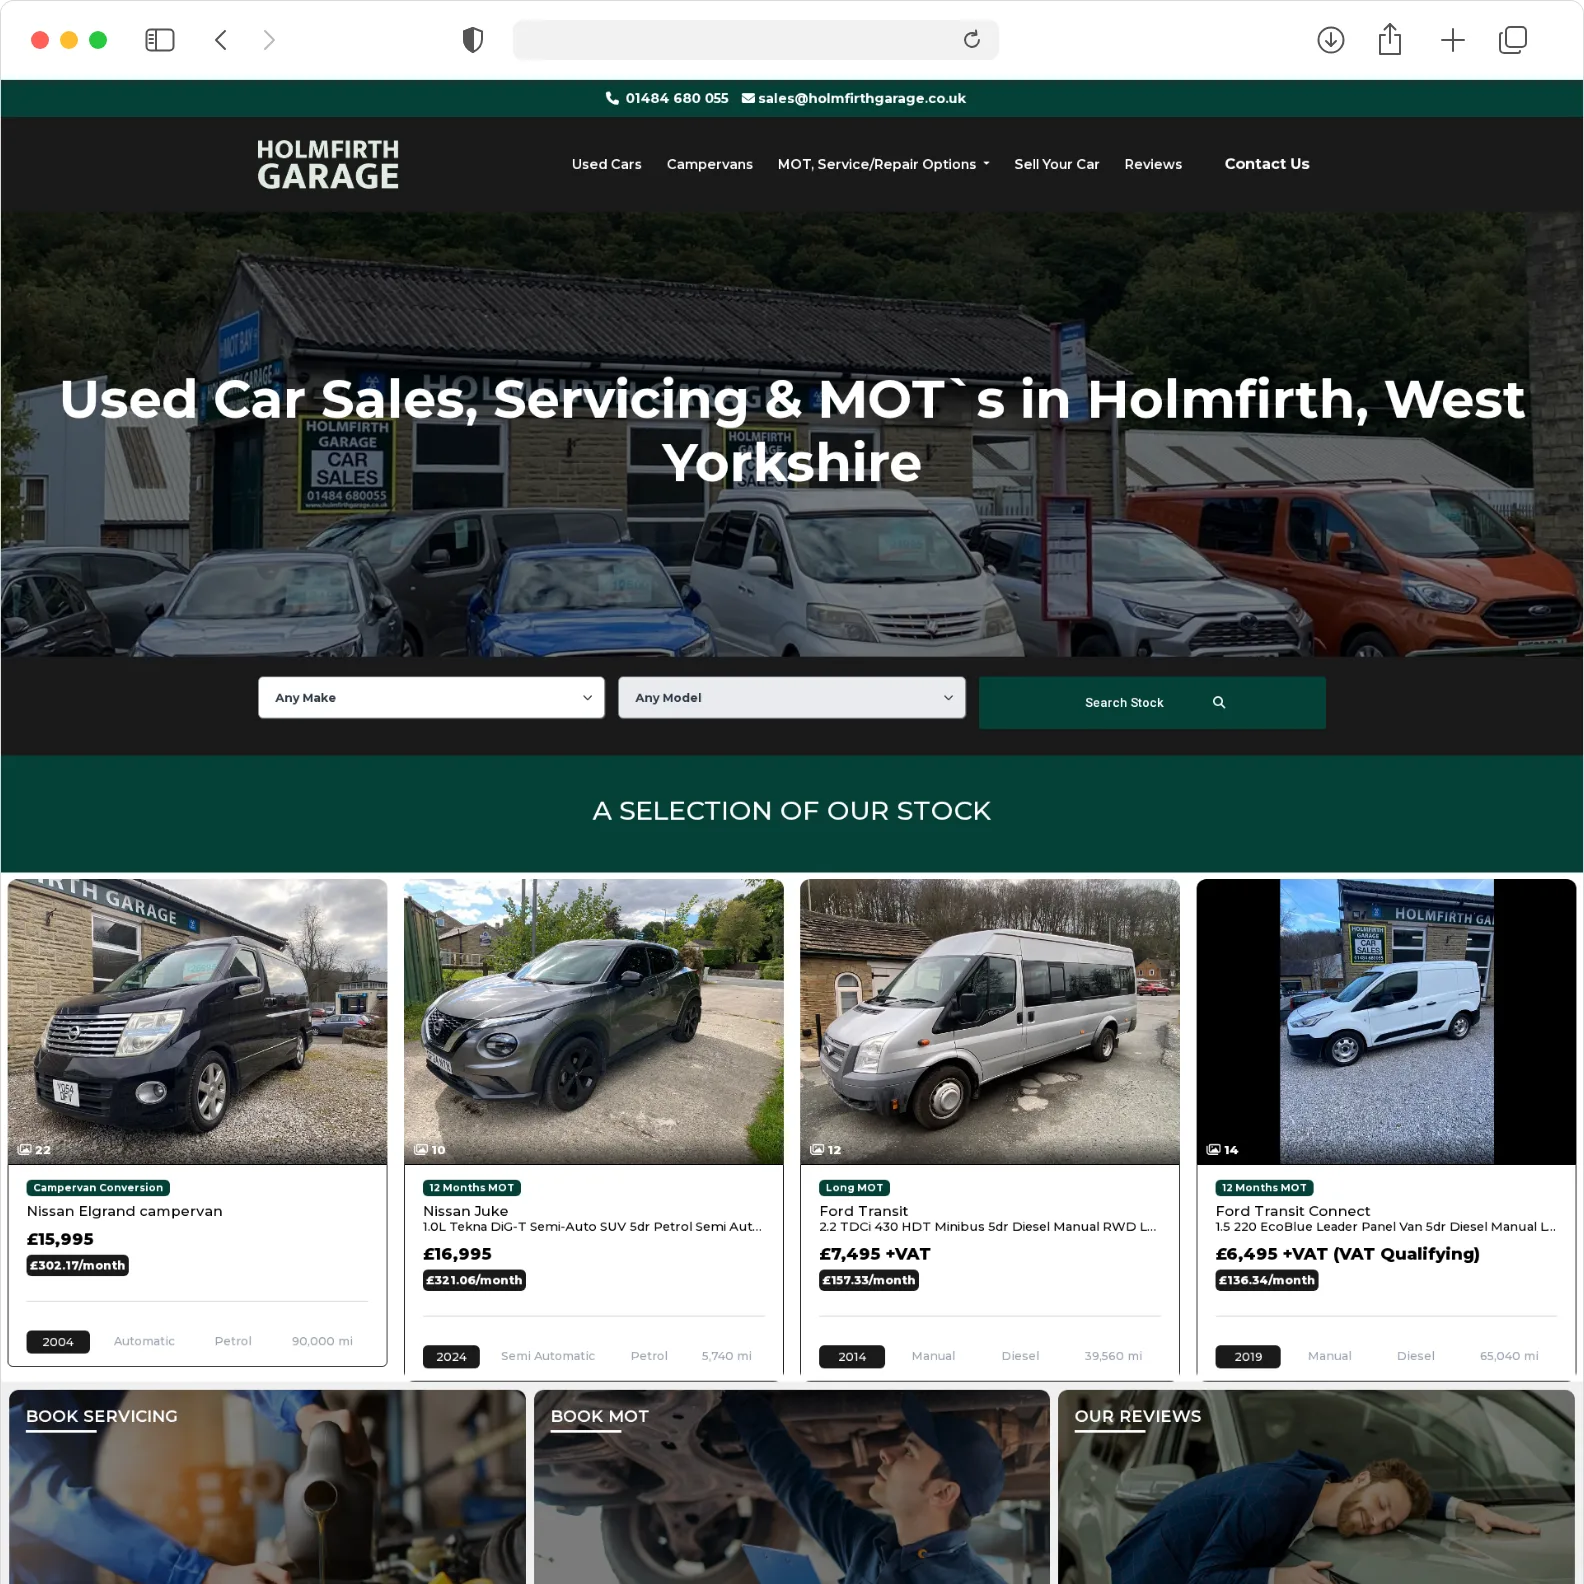Click photo count icon on Nissan Juke

tap(421, 1150)
